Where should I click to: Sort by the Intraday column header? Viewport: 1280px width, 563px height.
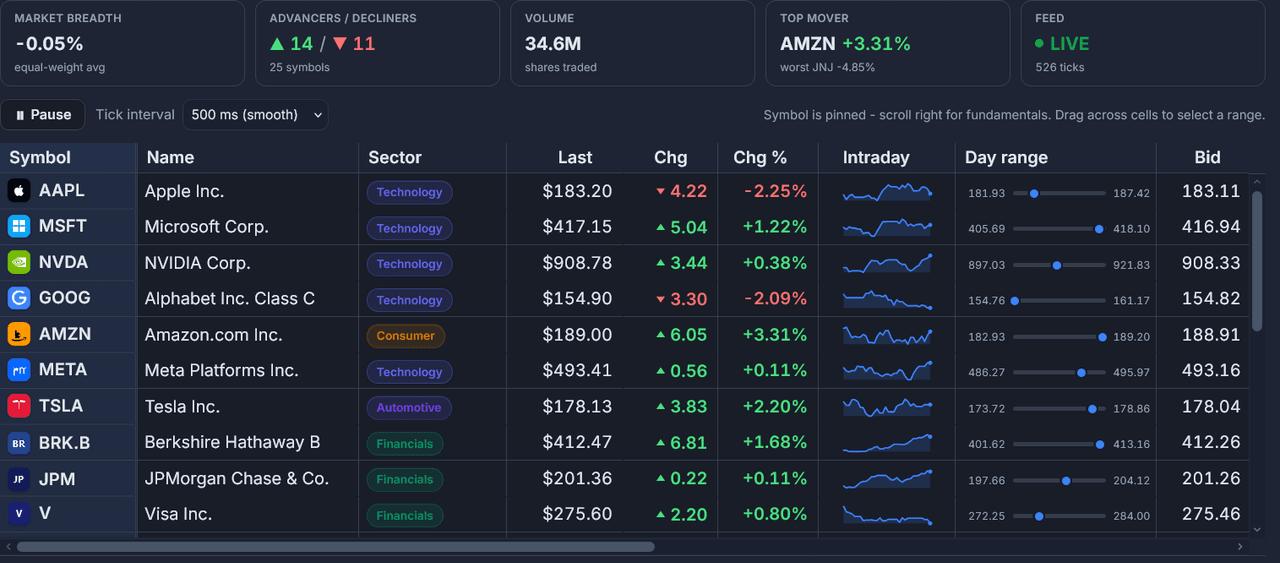point(886,157)
